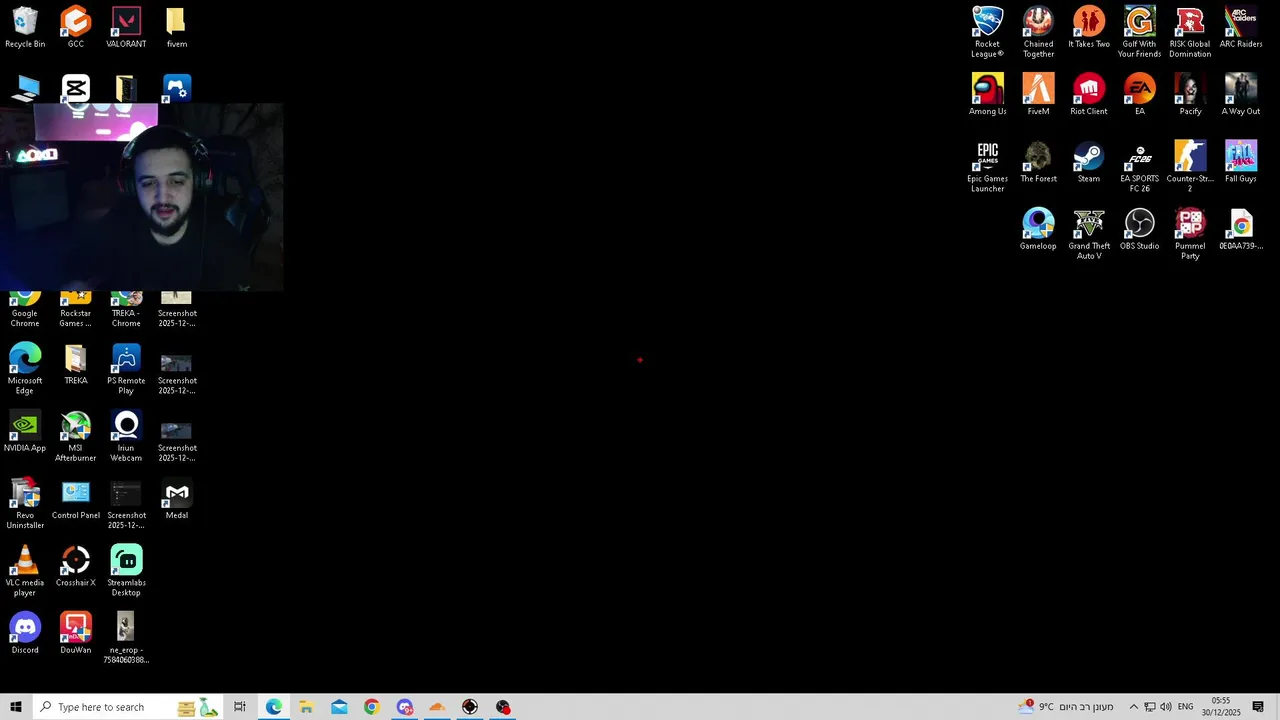Launch the Revo Uninstaller shortcut
The image size is (1280, 720).
25,503
